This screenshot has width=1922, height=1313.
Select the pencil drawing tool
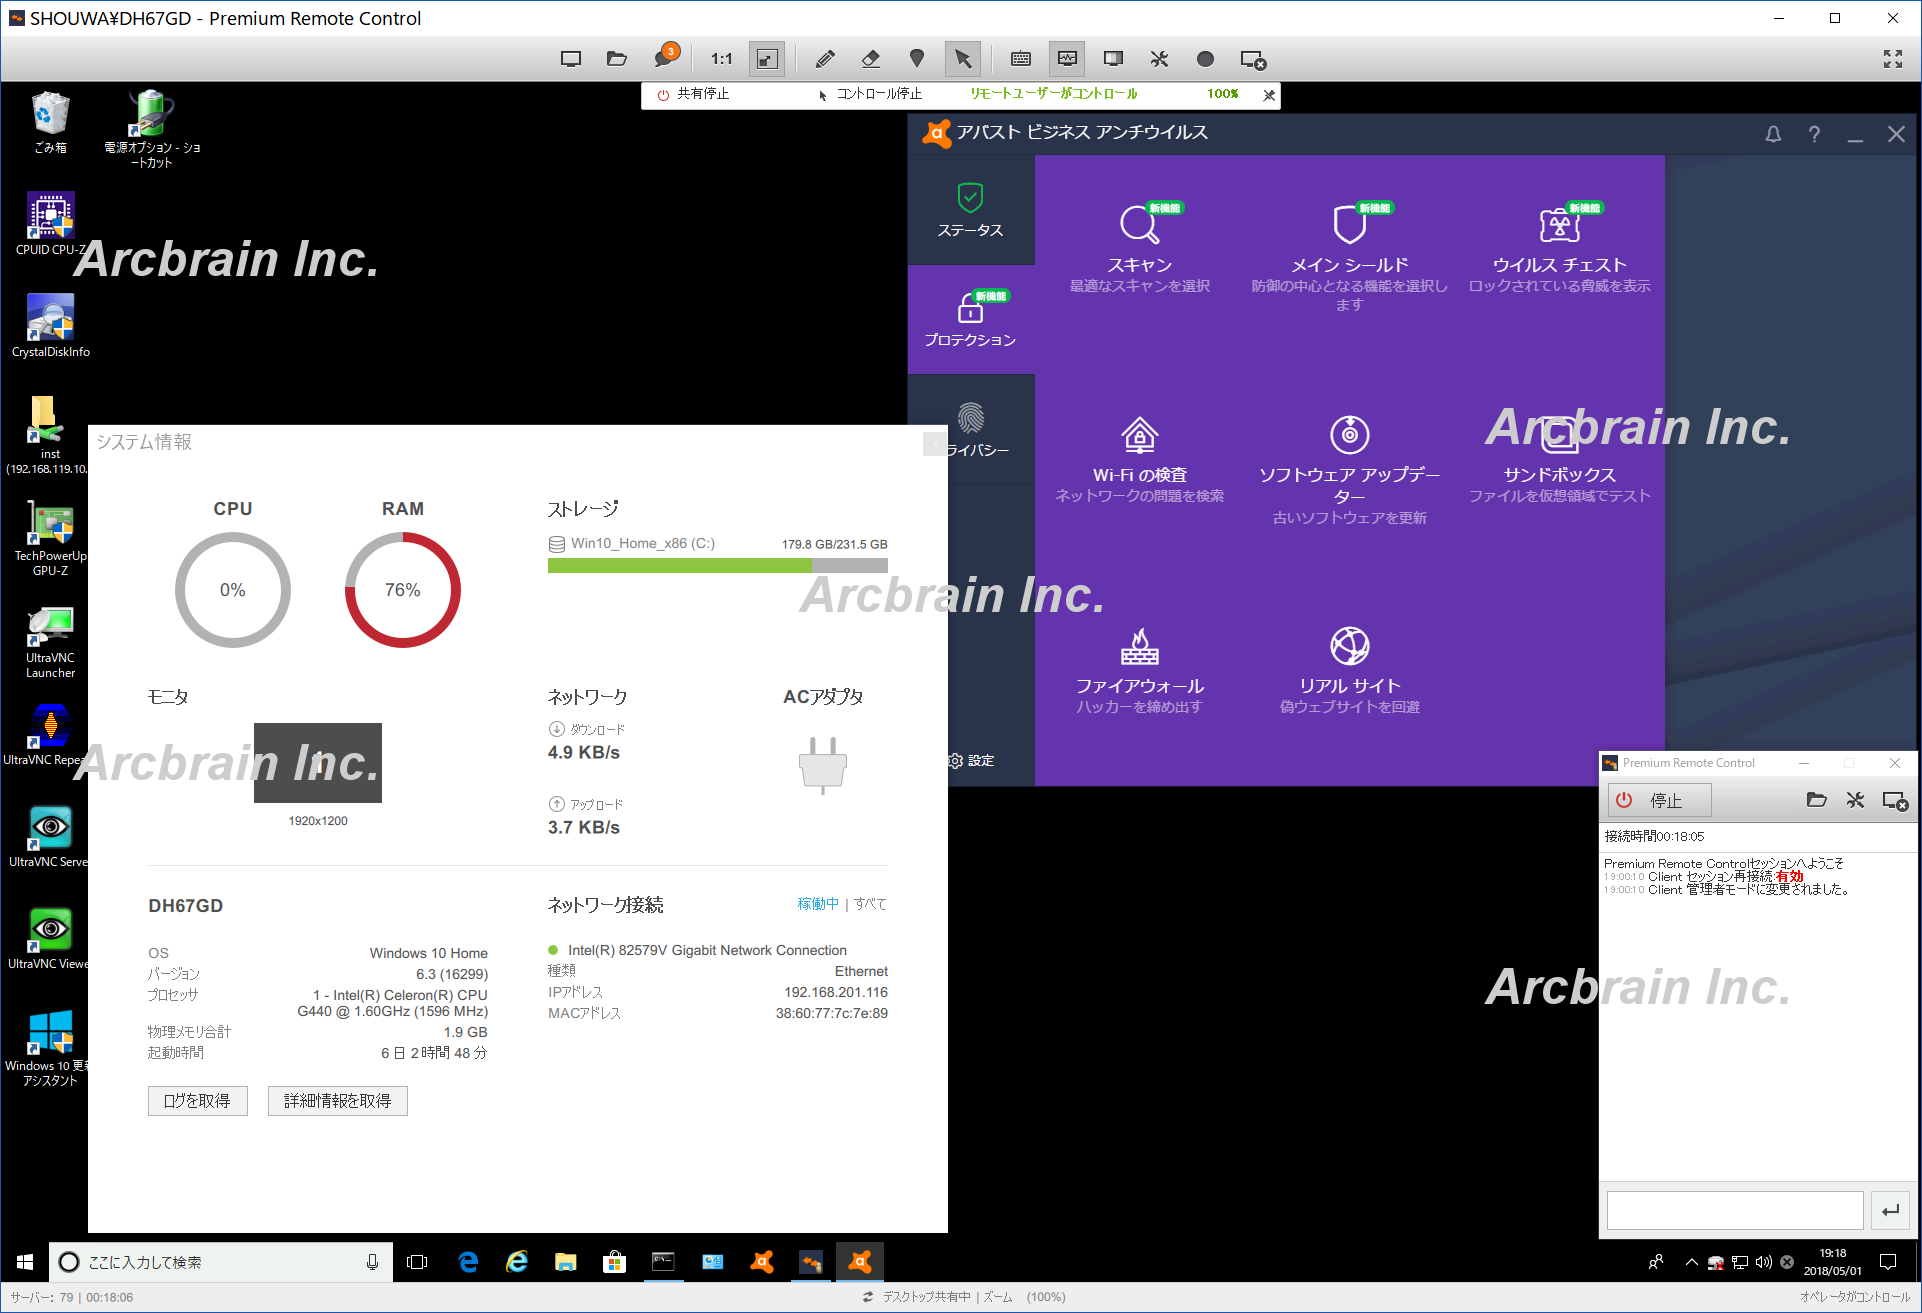pos(825,59)
